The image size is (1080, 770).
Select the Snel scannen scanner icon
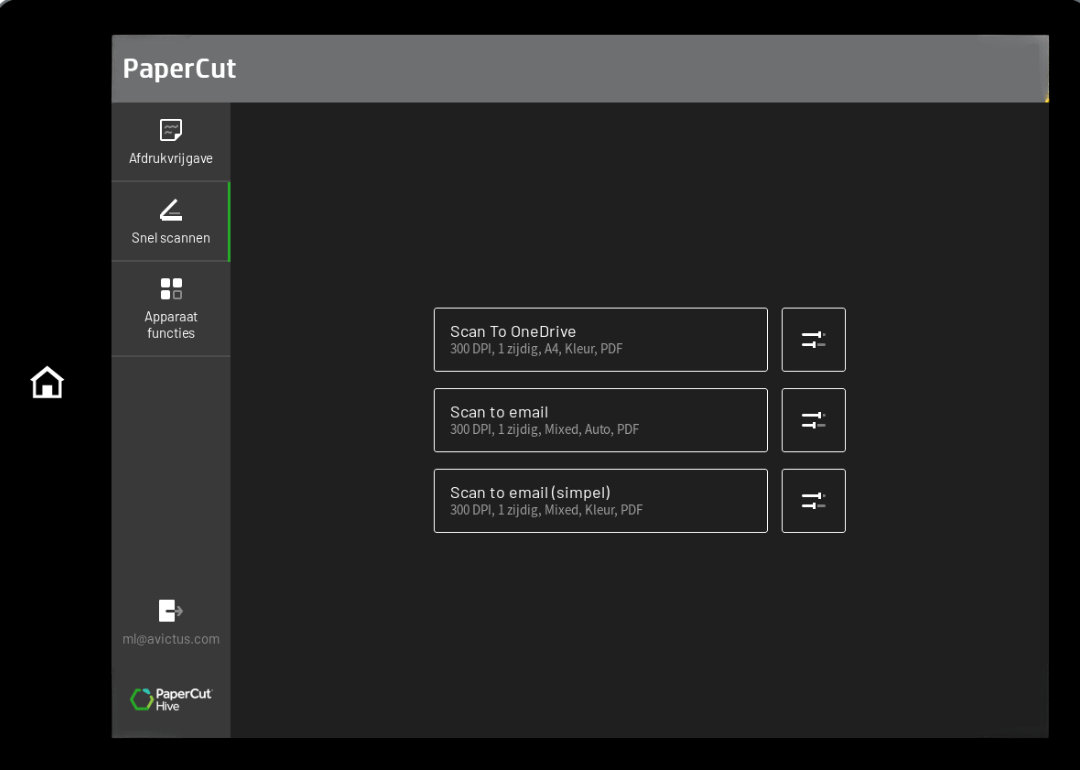pos(170,209)
